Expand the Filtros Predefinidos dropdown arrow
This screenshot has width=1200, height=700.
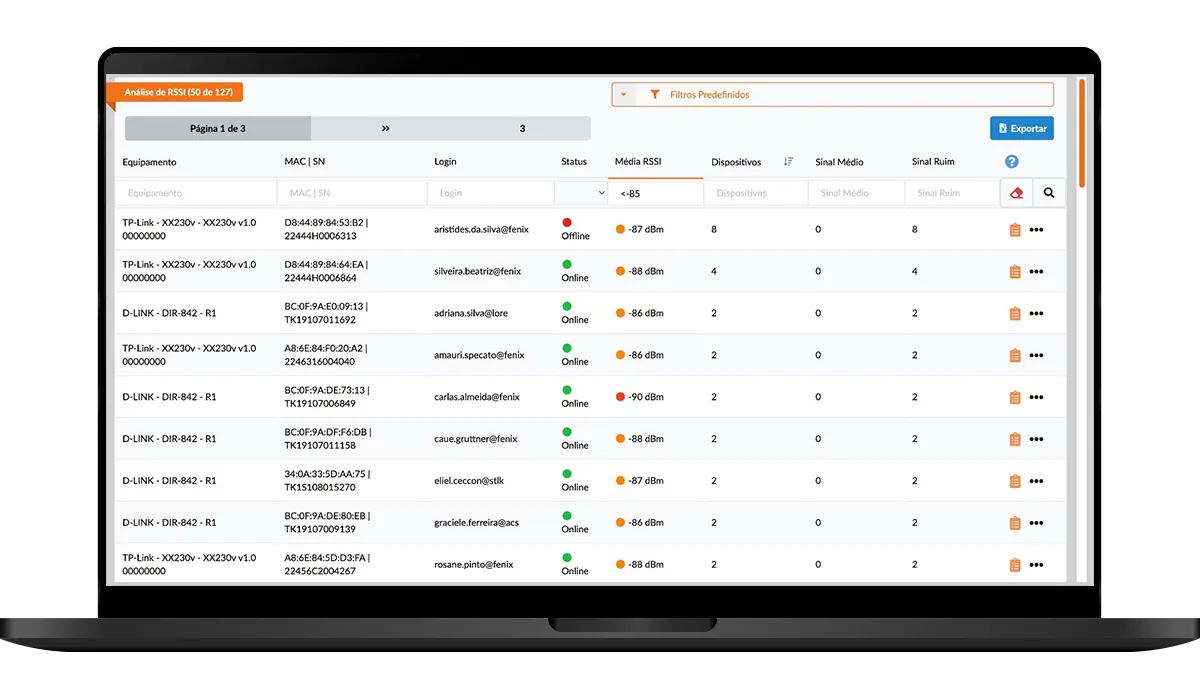(x=624, y=95)
